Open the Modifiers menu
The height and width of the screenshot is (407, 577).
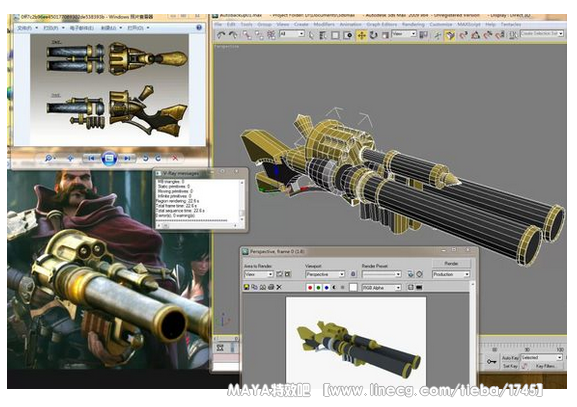pyautogui.click(x=324, y=24)
